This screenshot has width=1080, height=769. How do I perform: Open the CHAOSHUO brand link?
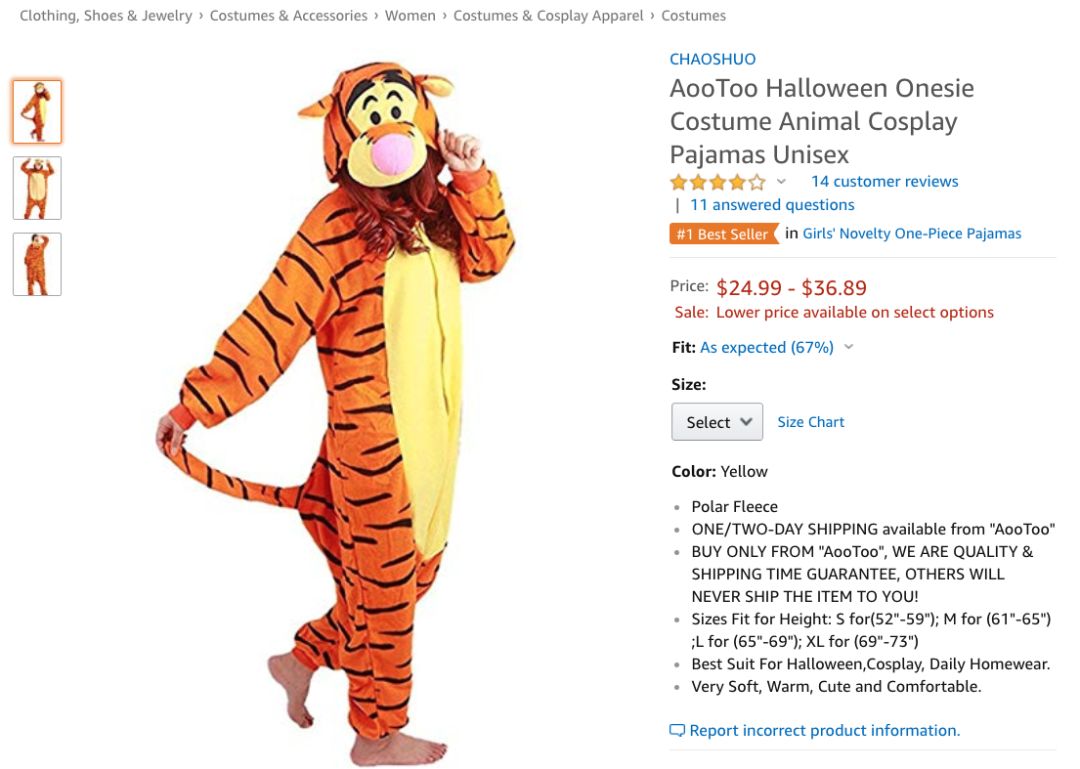[712, 59]
